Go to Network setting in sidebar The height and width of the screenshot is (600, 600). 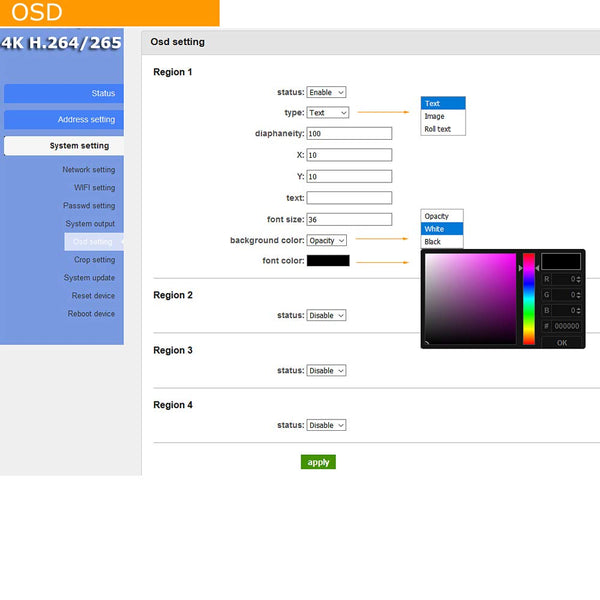88,170
